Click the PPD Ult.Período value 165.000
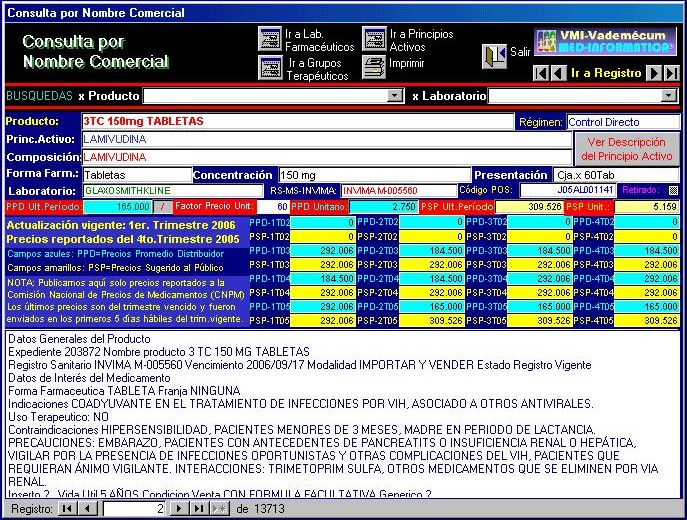687x520 pixels. click(117, 207)
